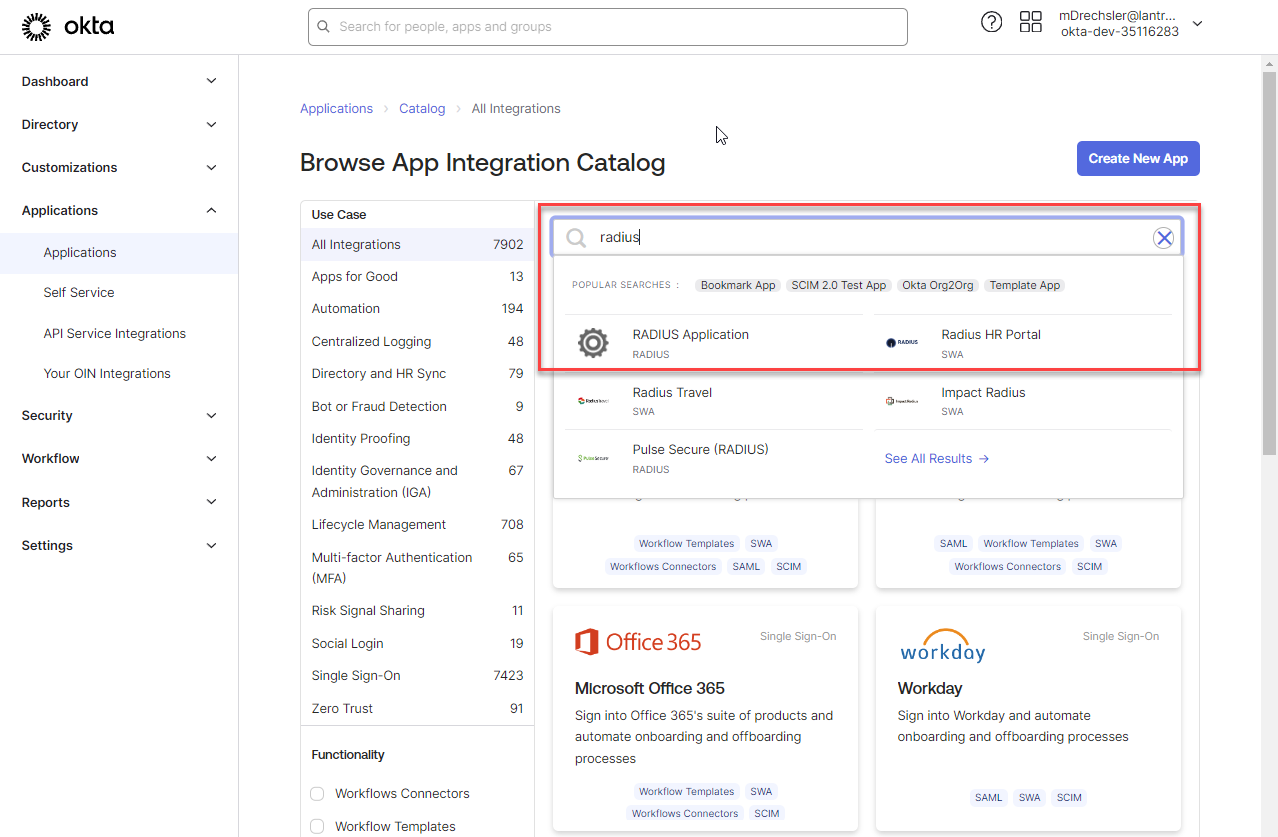Expand the Settings menu chevron

coord(211,545)
